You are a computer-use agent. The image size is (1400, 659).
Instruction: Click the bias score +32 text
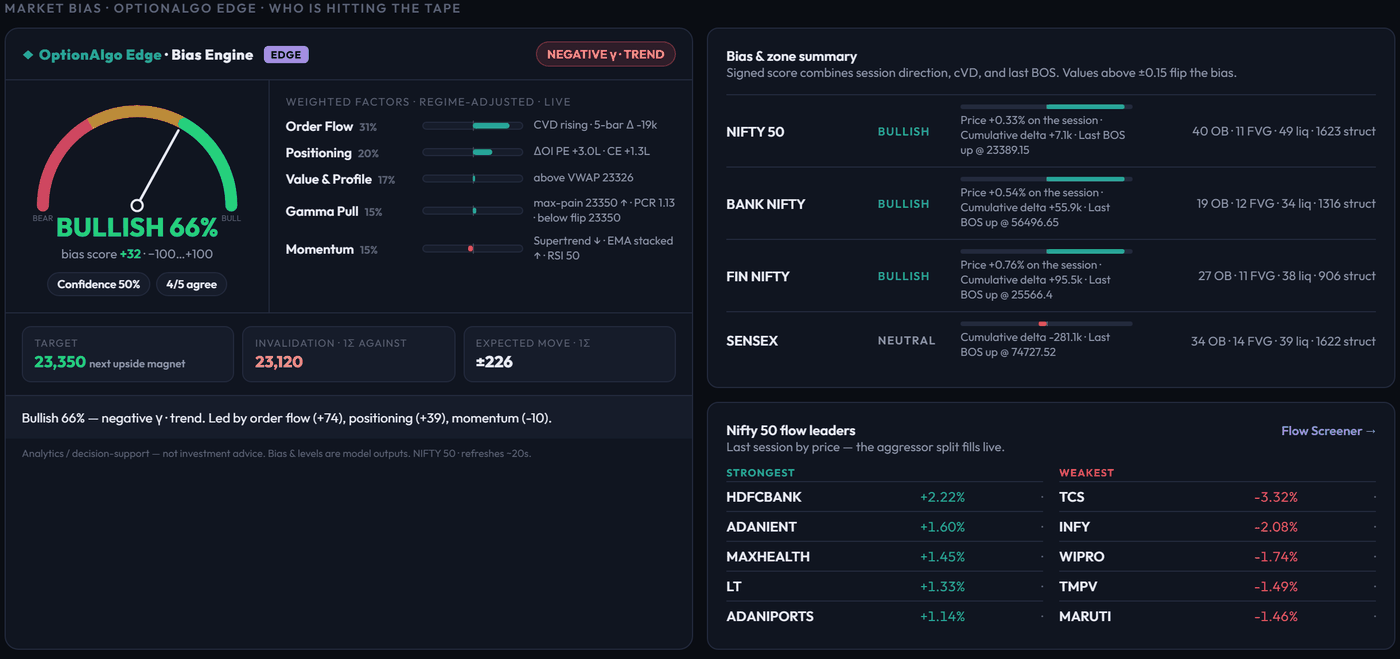137,254
